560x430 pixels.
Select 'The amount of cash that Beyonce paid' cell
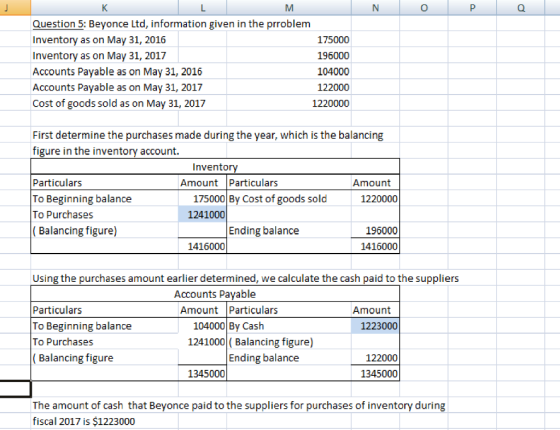[x=239, y=406]
